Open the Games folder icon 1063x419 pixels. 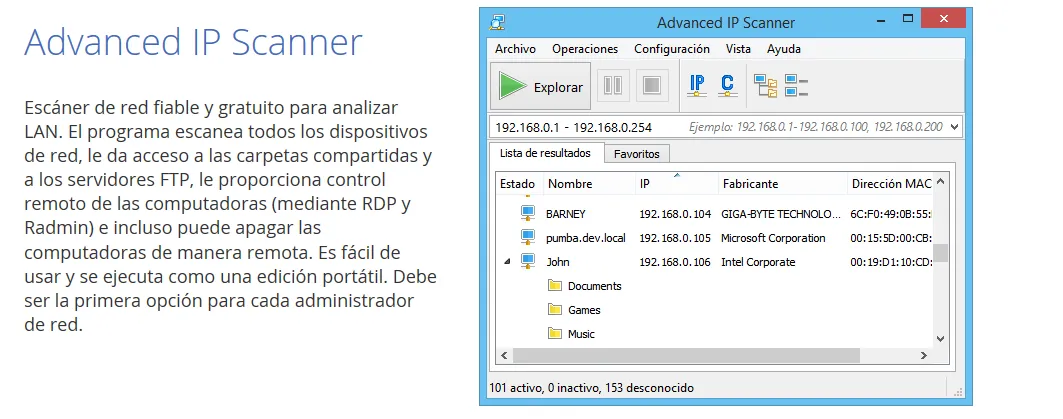click(x=555, y=310)
